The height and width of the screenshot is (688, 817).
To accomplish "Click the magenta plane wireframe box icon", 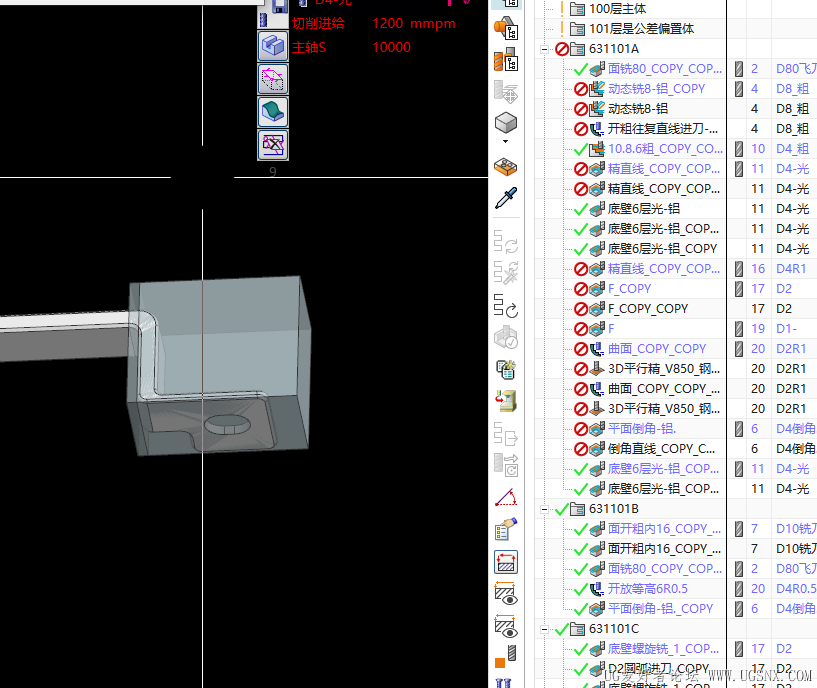I will coord(273,79).
